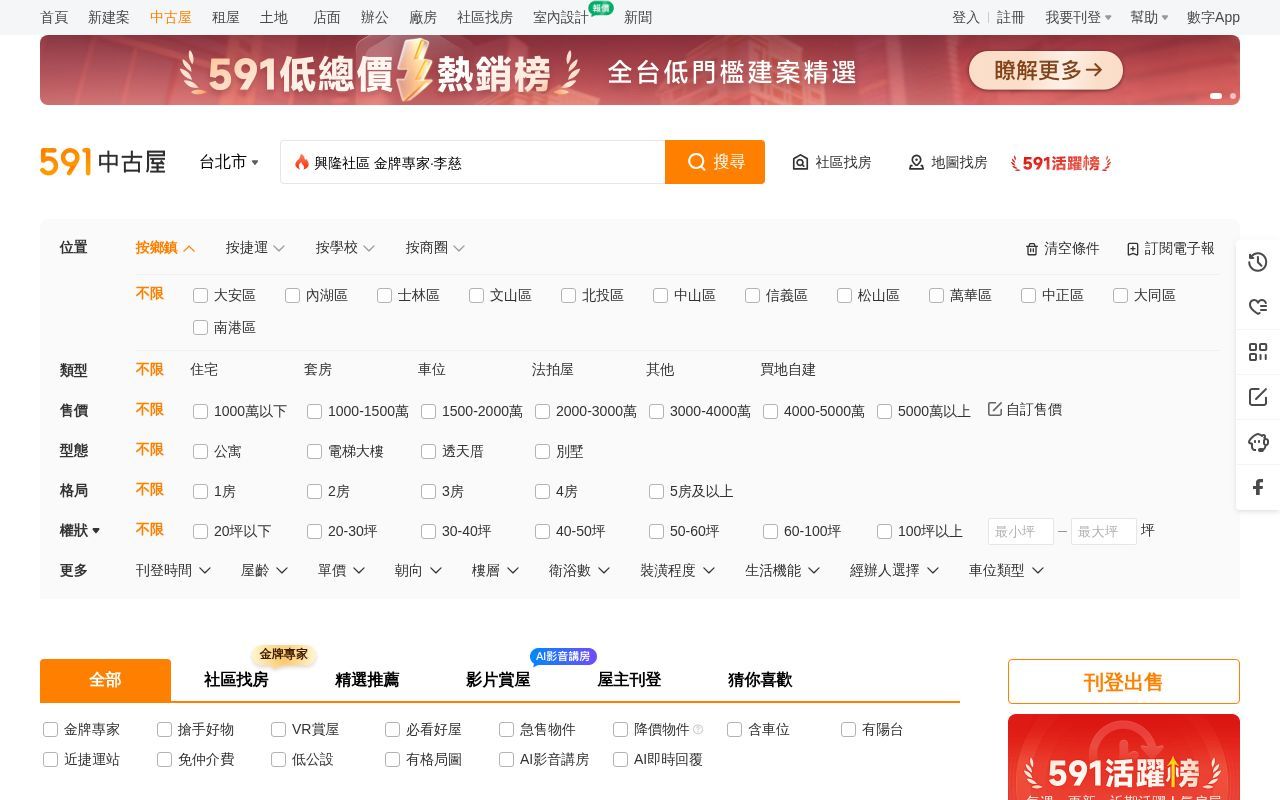Open favorites heart icon in right sidebar
This screenshot has width=1280, height=800.
pyautogui.click(x=1258, y=306)
